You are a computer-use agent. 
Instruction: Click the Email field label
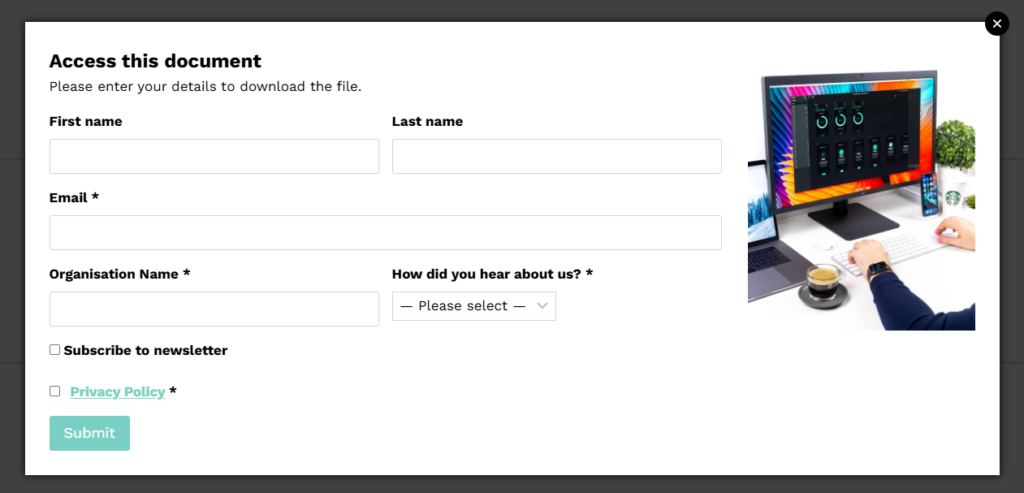(x=74, y=198)
